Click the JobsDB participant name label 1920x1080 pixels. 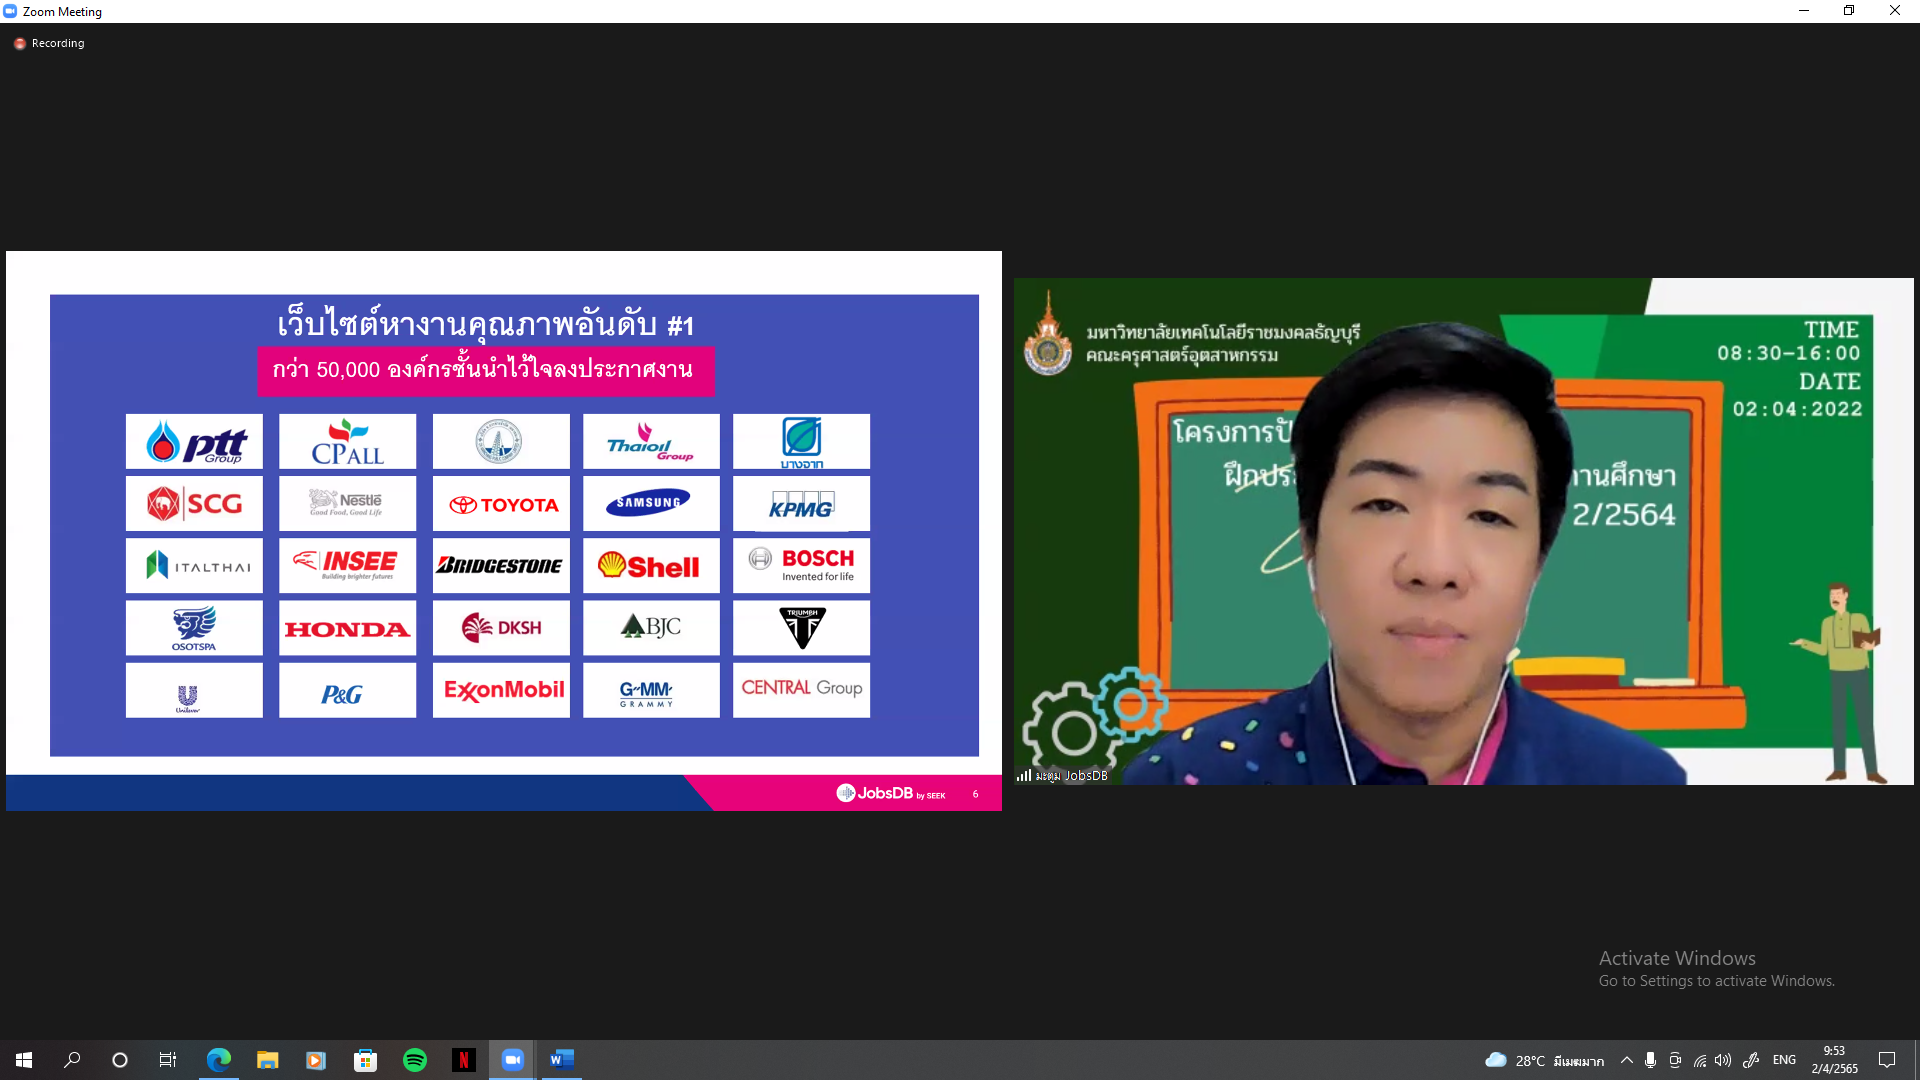pos(1072,775)
